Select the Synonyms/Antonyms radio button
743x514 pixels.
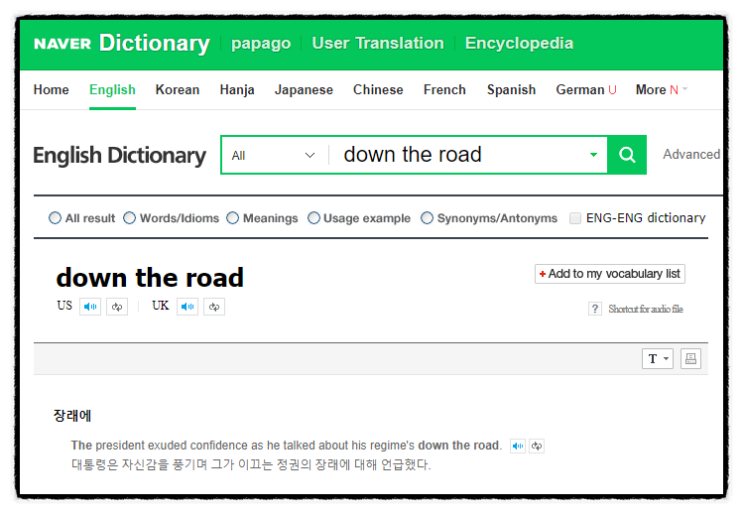[427, 218]
